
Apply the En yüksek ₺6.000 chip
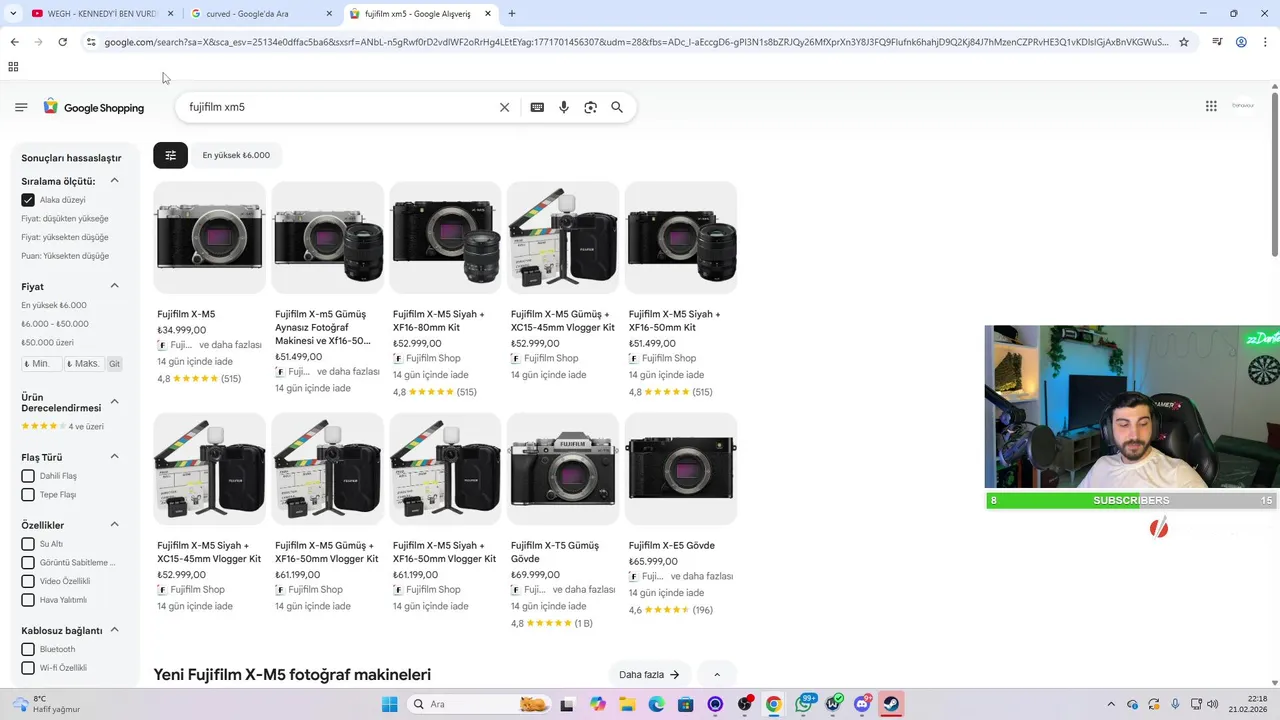pos(236,155)
